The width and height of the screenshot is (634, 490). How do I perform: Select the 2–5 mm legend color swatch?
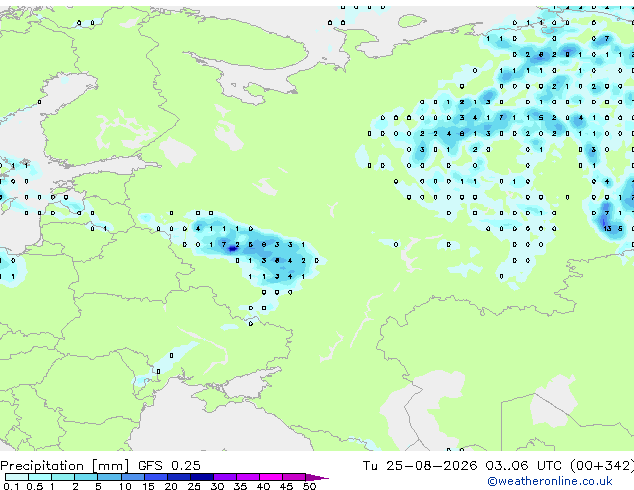86,477
